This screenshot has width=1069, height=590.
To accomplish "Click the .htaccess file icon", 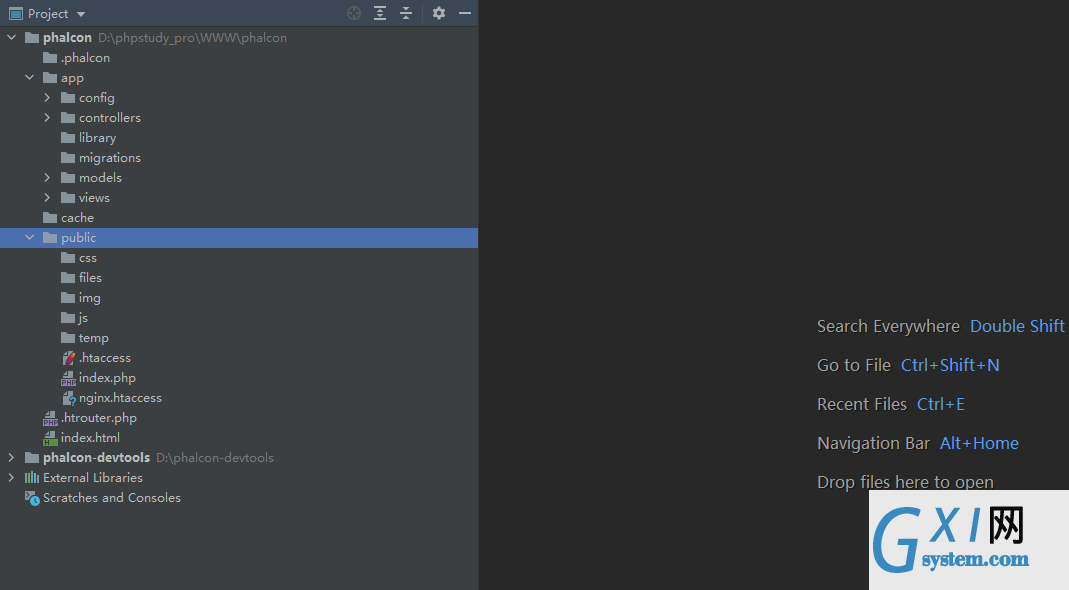I will pyautogui.click(x=68, y=358).
